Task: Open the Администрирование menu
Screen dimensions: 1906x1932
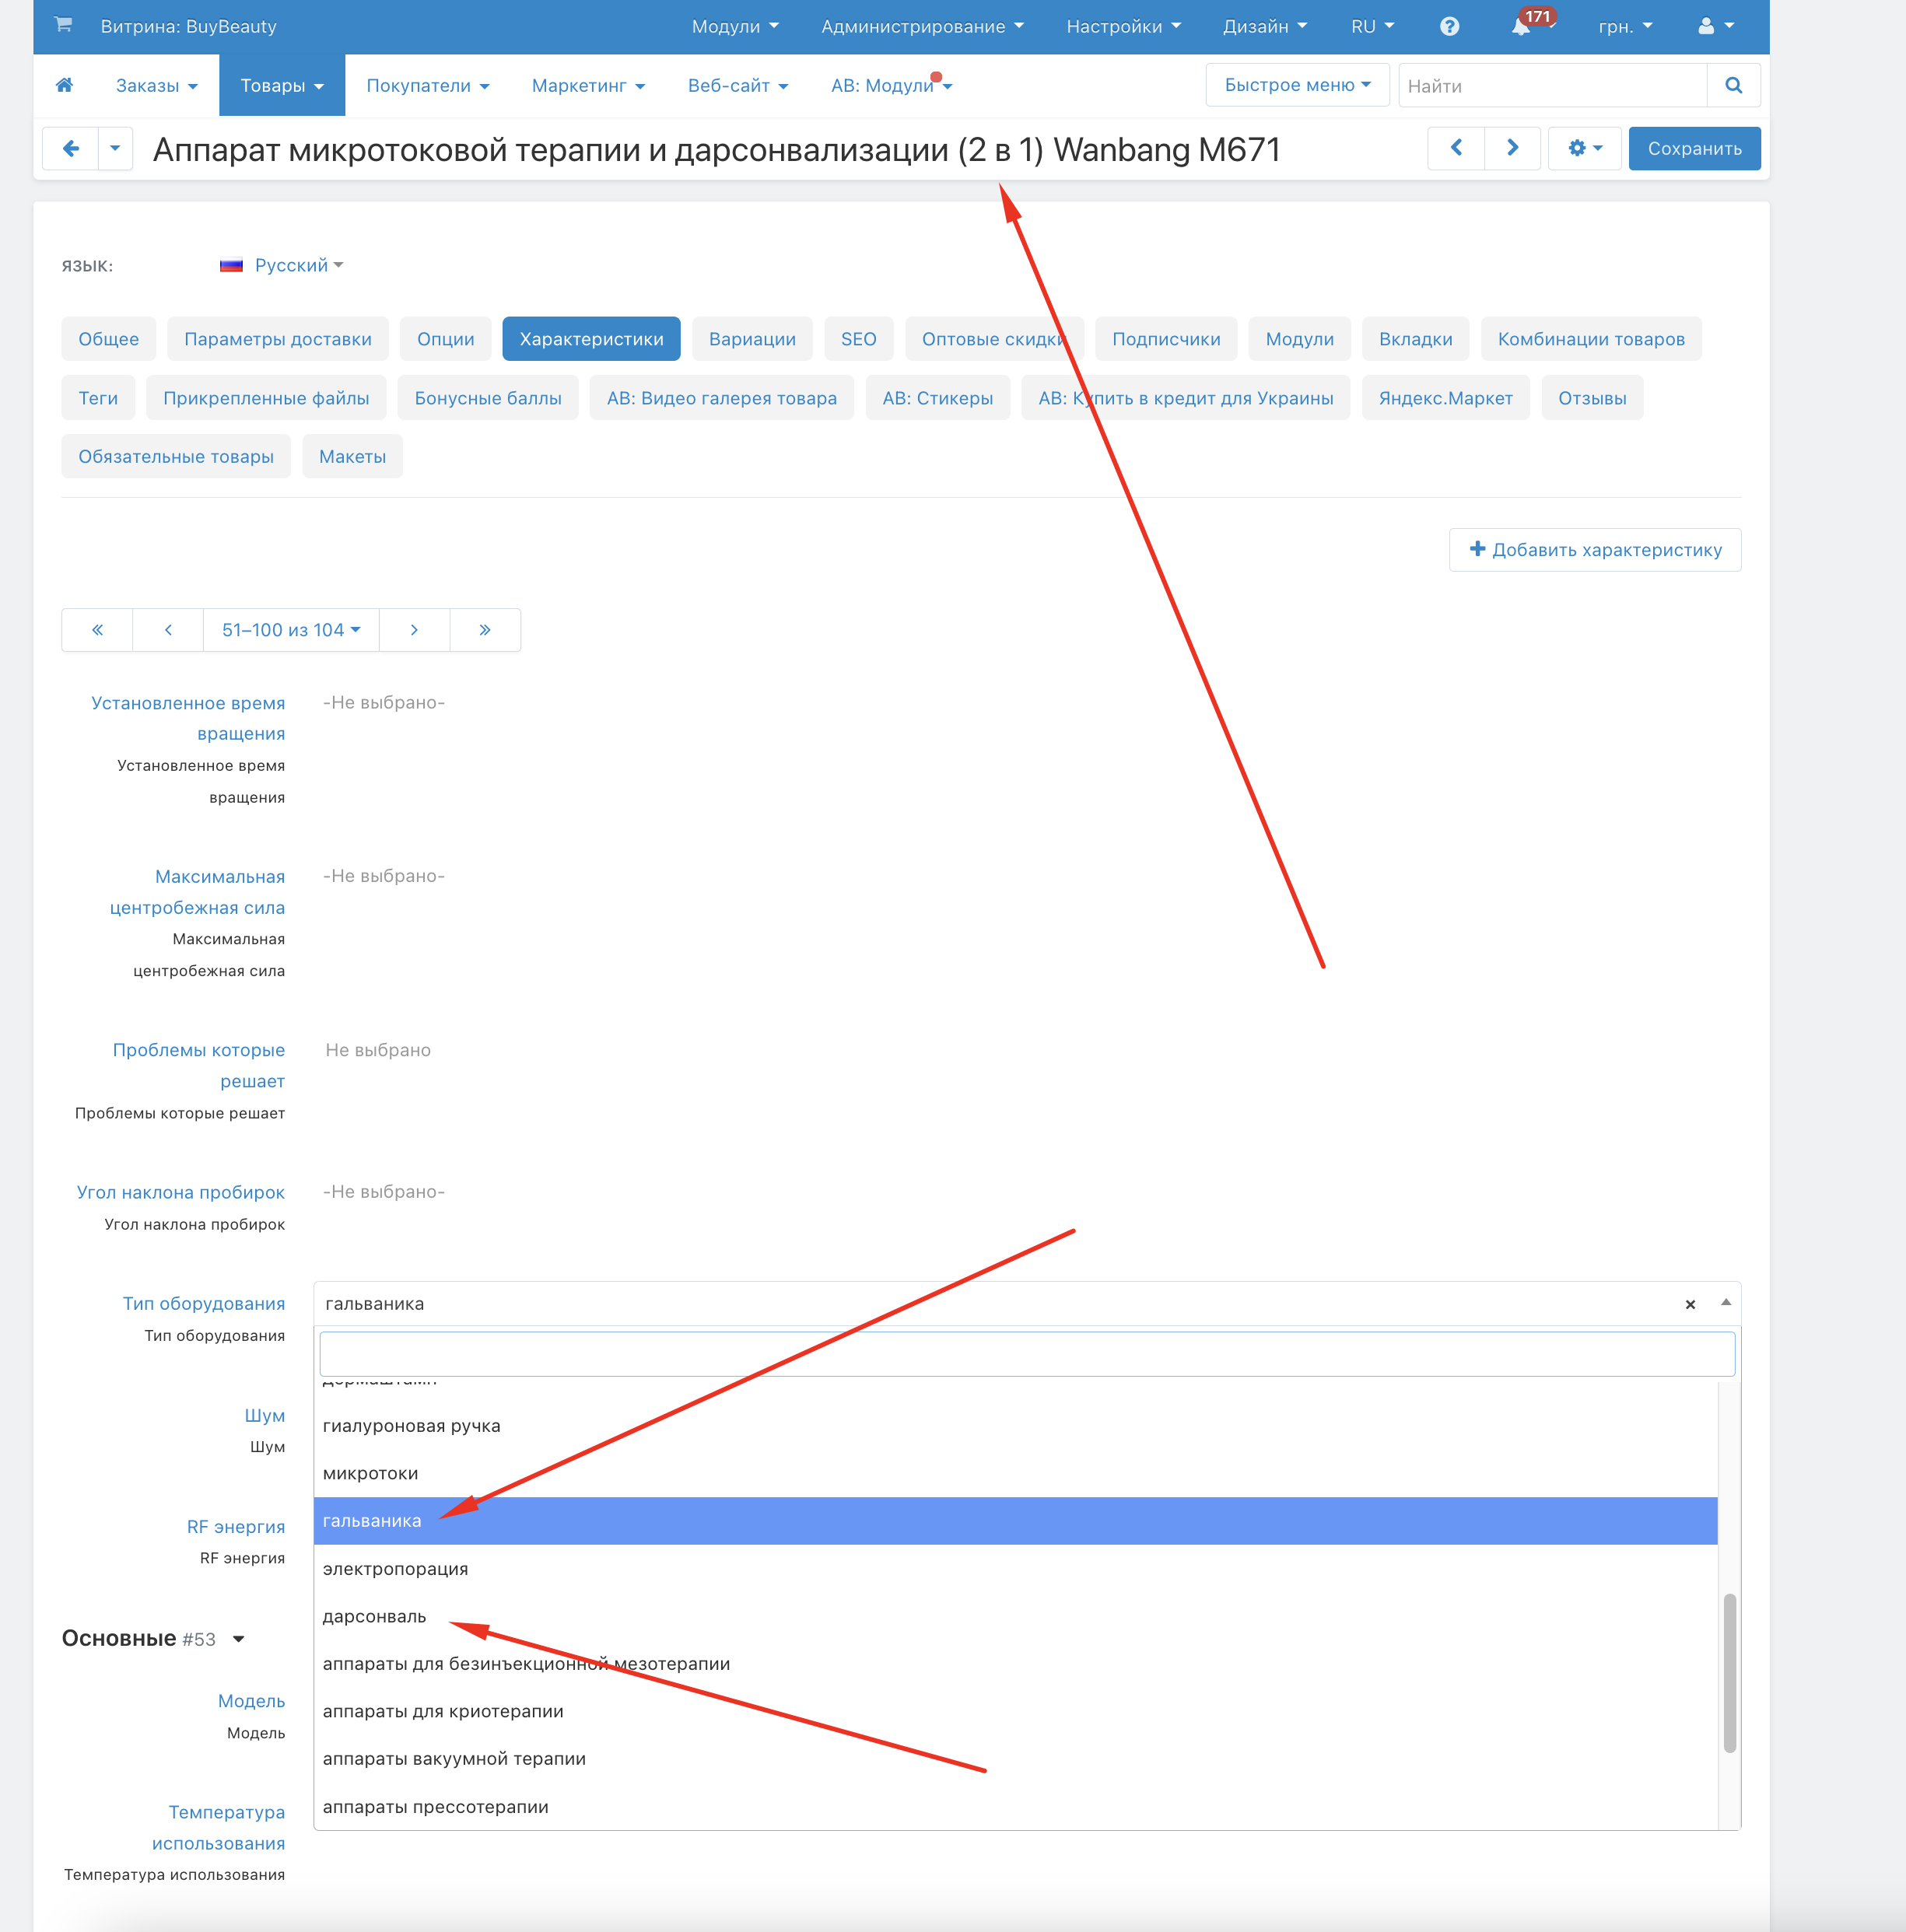Action: point(922,27)
